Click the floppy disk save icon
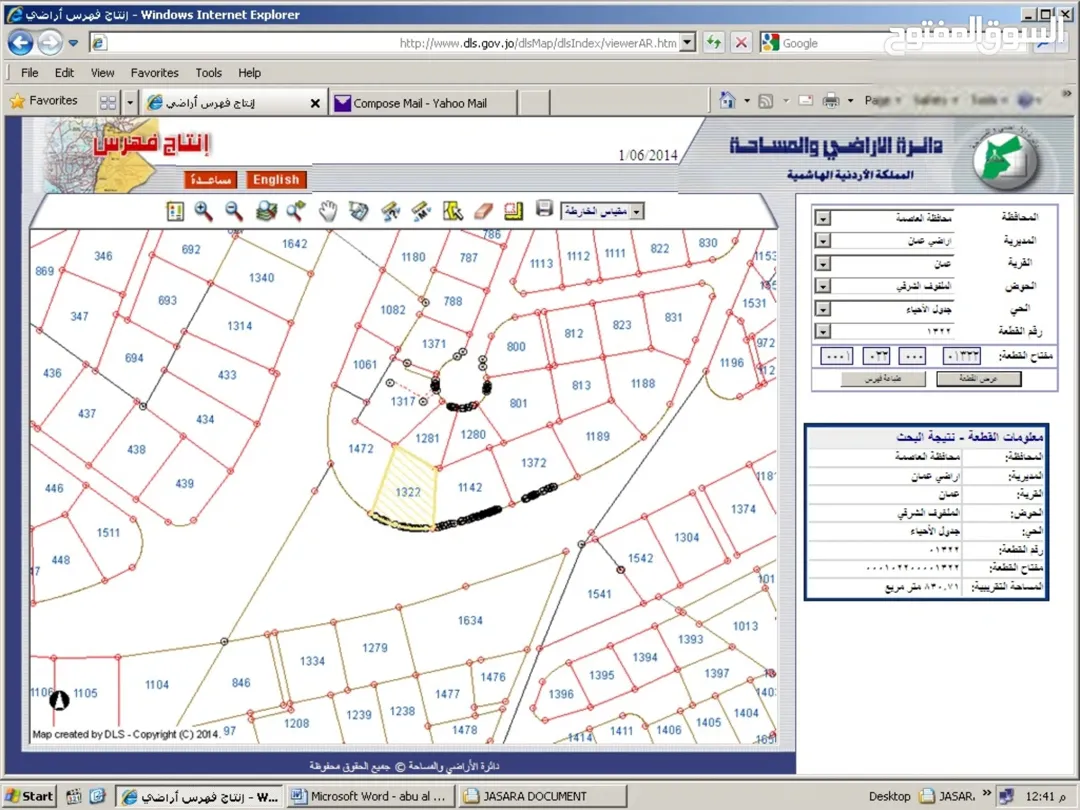This screenshot has height=810, width=1080. click(544, 209)
